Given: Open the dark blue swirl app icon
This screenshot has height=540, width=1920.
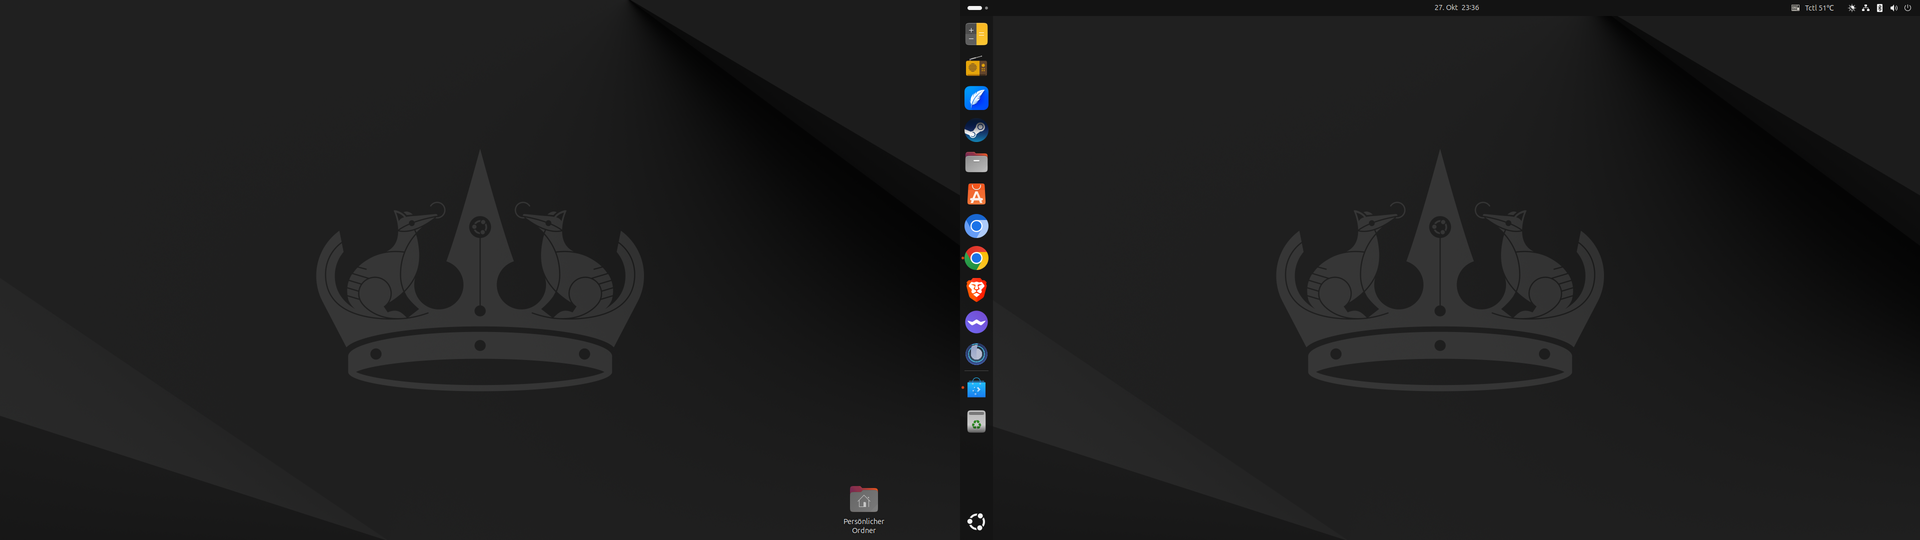Looking at the screenshot, I should coord(976,354).
